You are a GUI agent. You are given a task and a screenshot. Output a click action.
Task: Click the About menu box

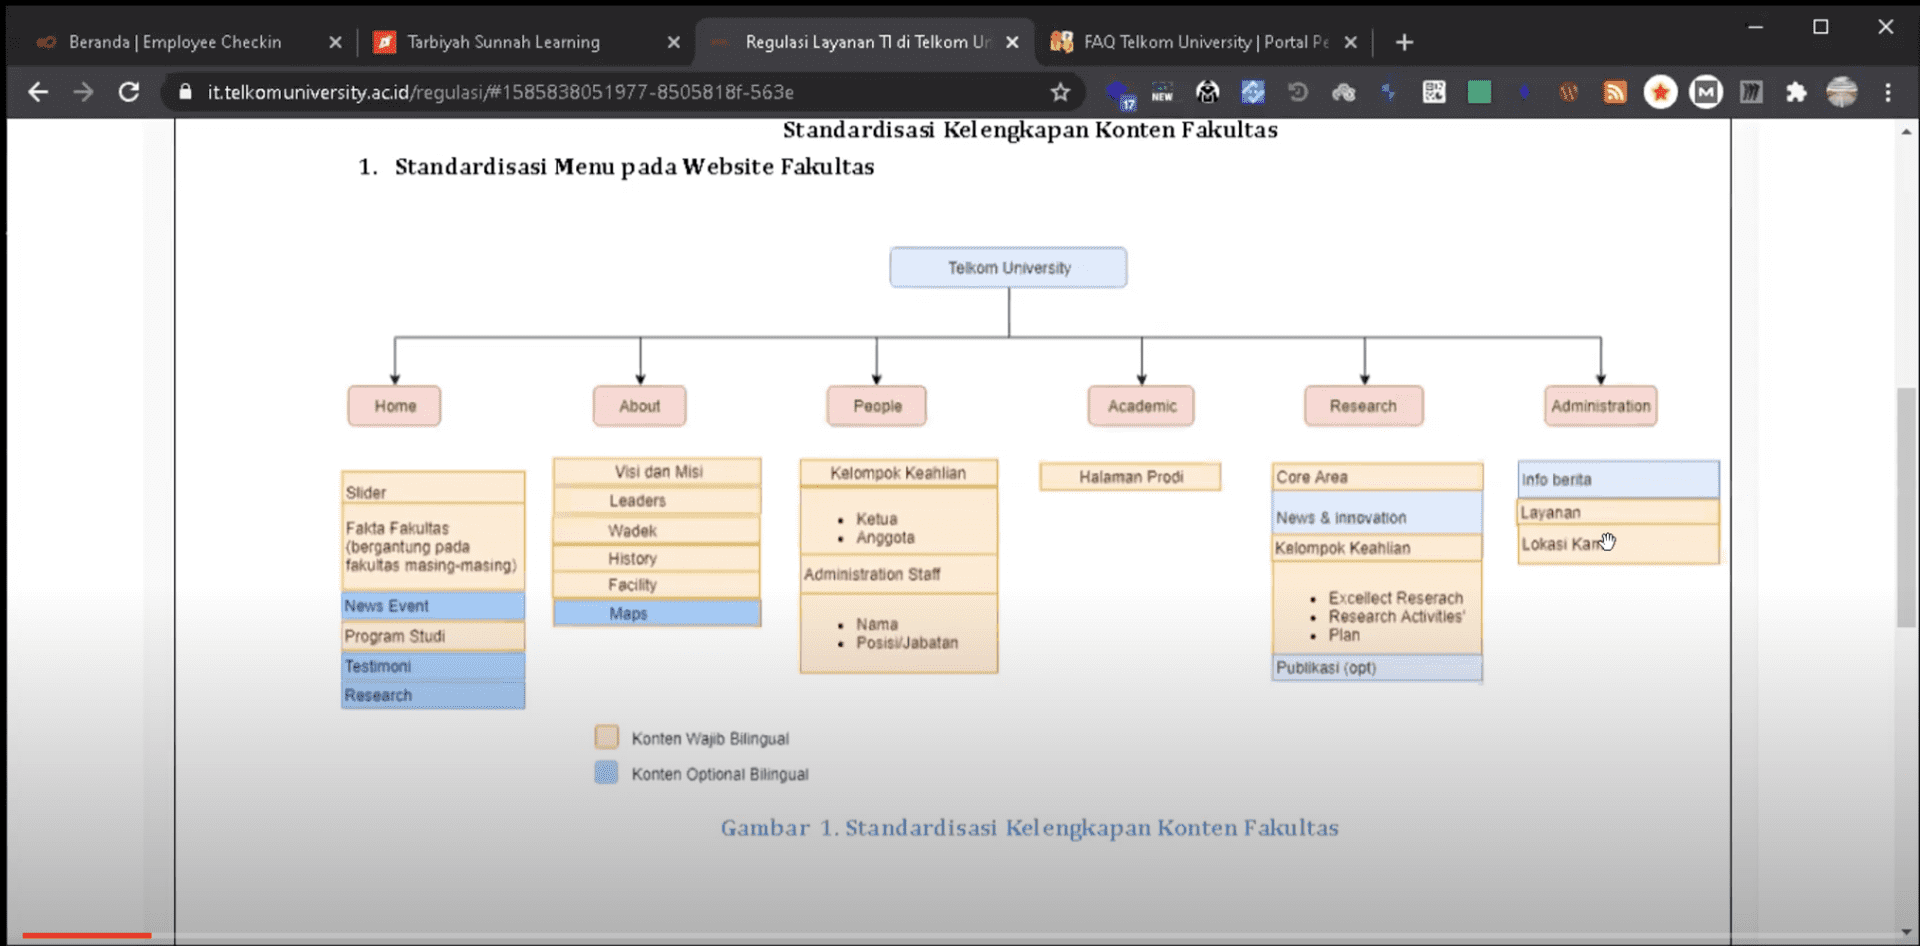pyautogui.click(x=639, y=406)
